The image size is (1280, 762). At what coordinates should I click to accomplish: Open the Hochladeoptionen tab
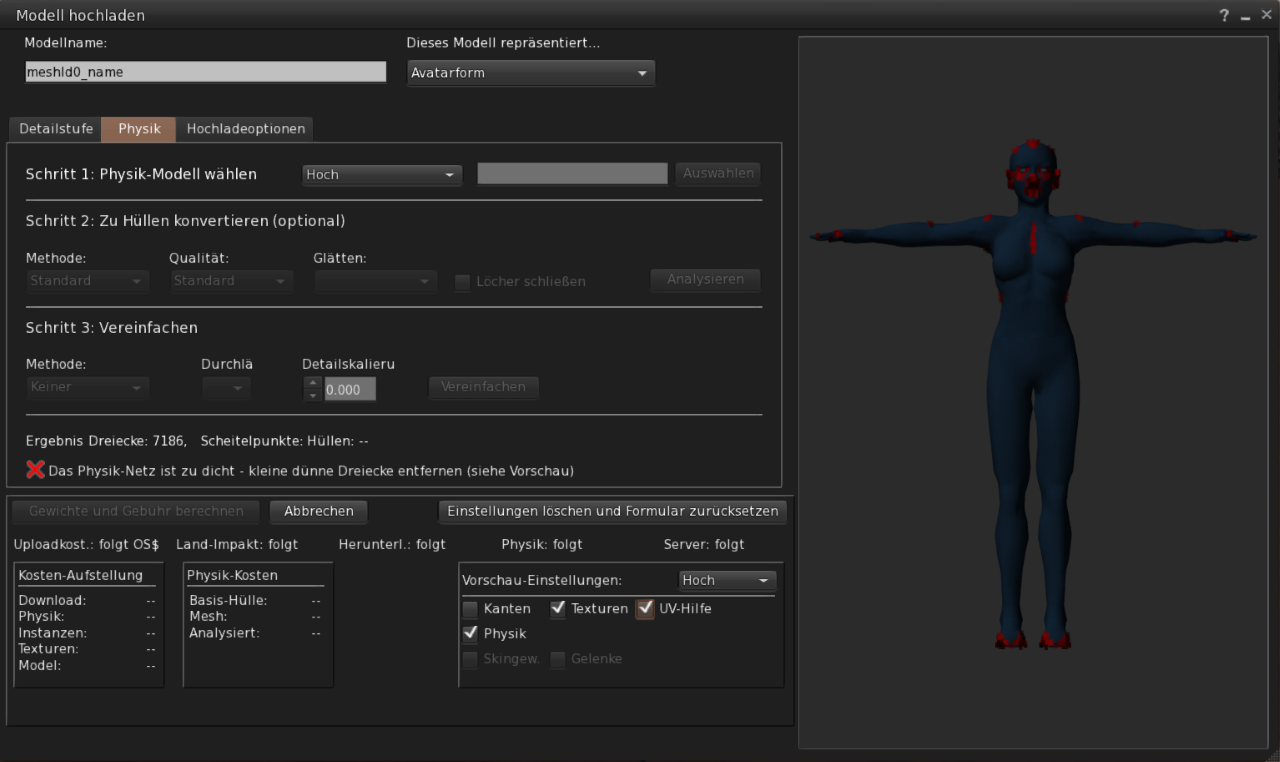coord(245,129)
